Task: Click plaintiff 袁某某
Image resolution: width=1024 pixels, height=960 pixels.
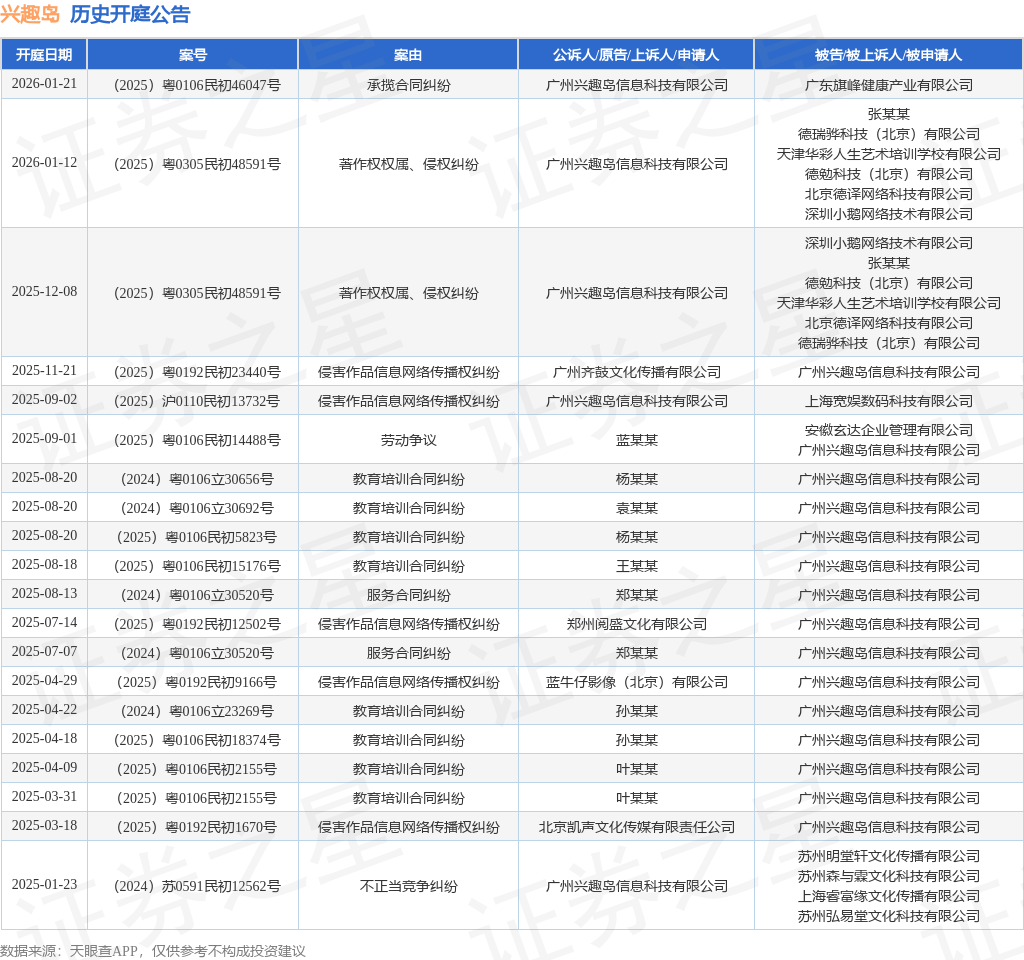Action: [637, 508]
